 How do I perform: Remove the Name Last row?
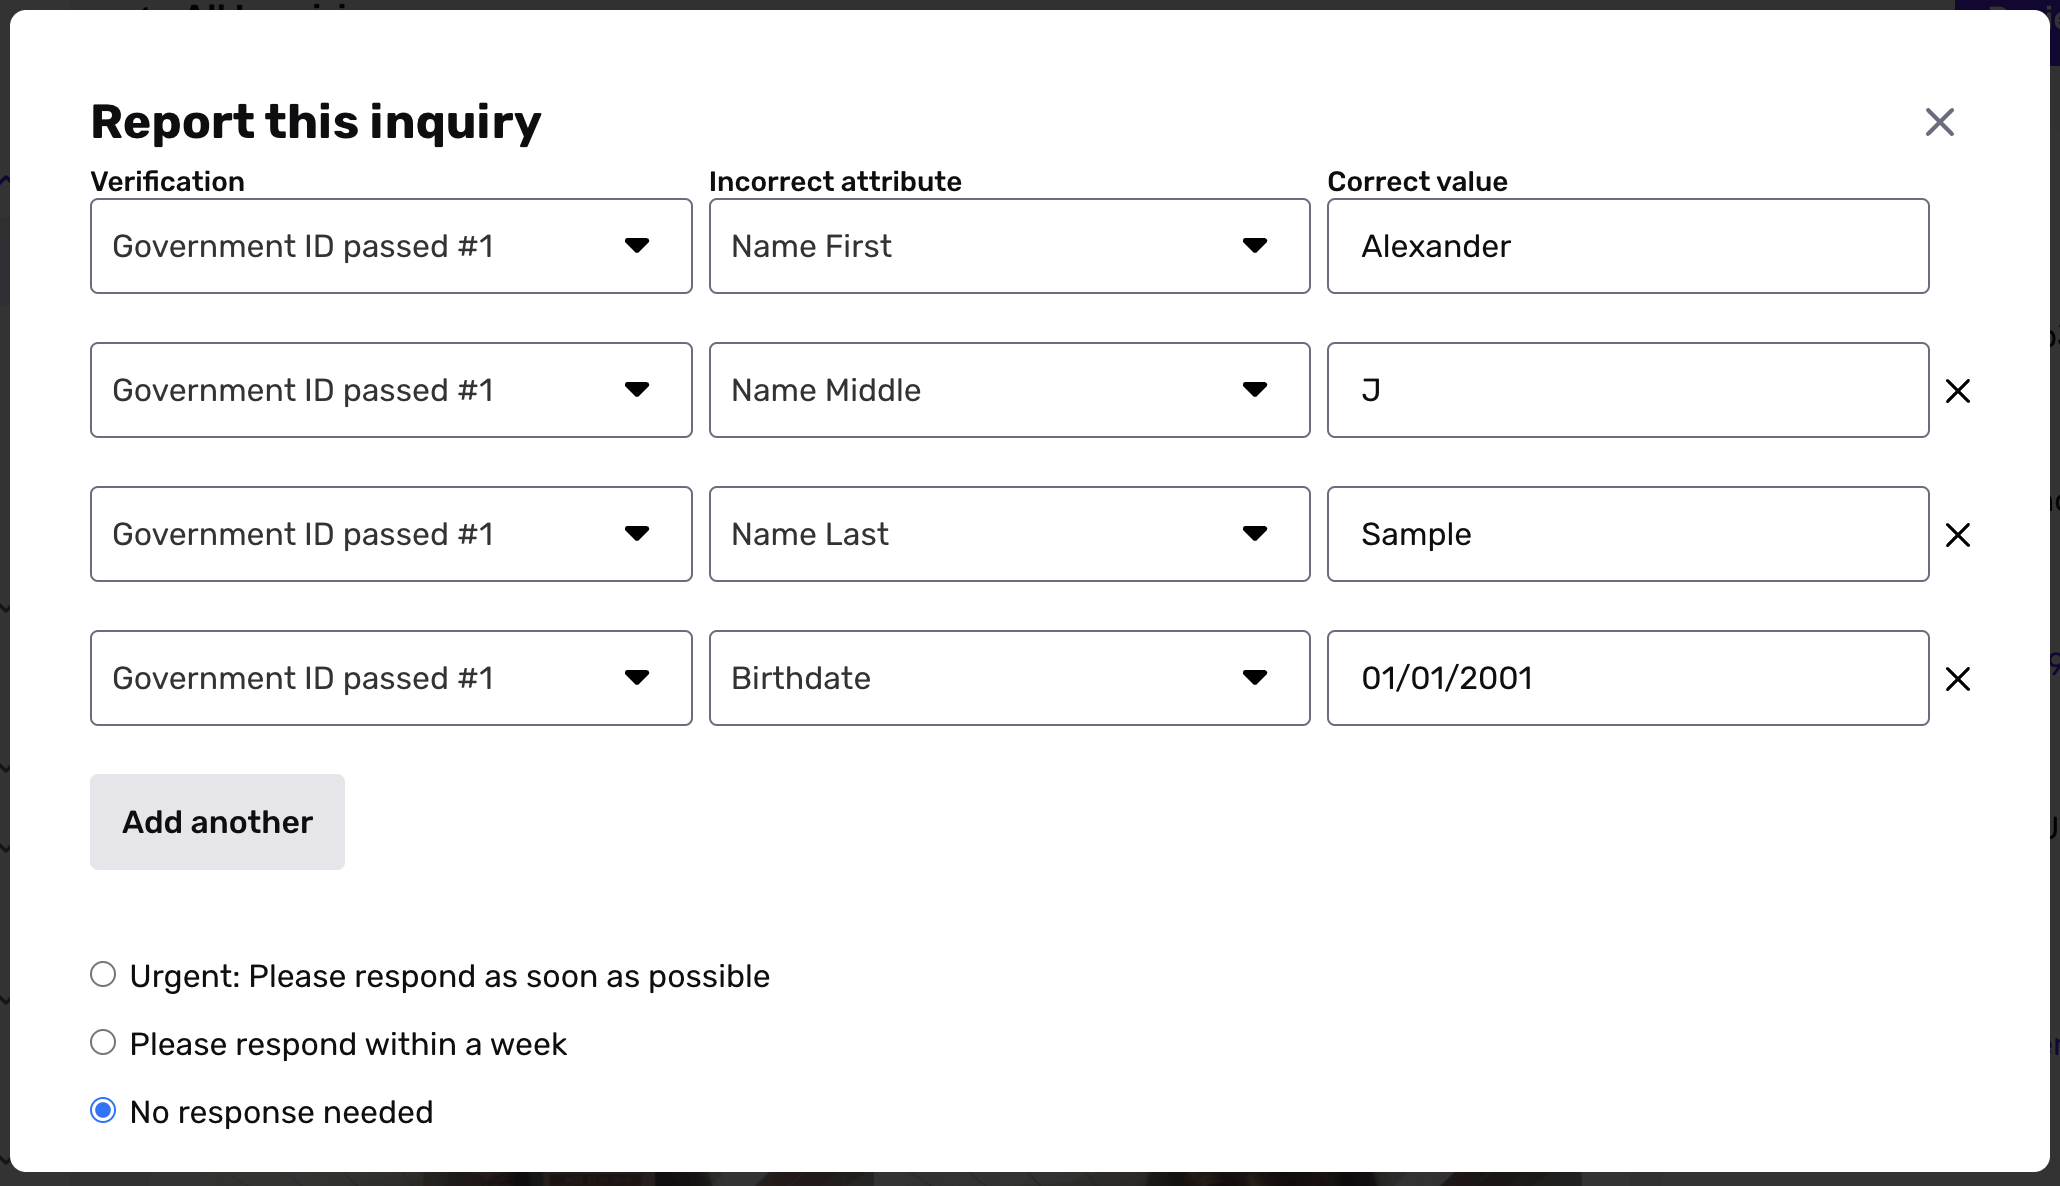tap(1957, 535)
